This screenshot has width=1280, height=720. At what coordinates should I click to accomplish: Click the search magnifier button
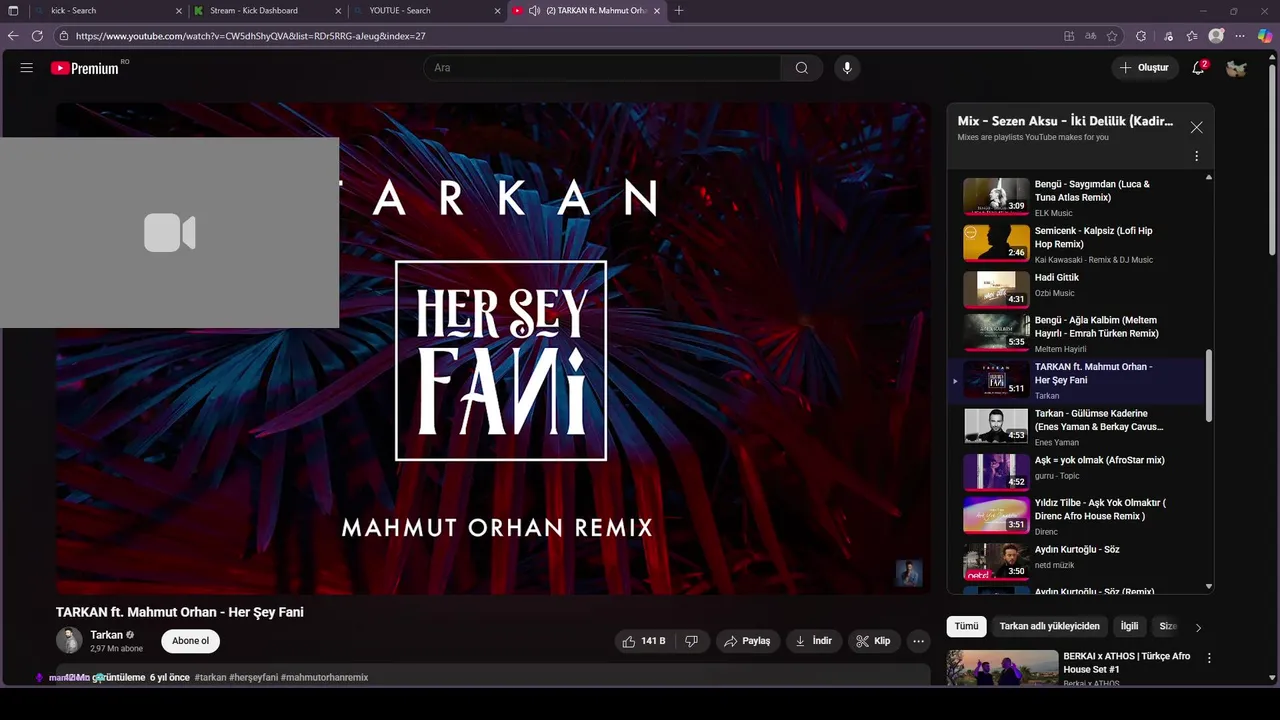coord(801,68)
